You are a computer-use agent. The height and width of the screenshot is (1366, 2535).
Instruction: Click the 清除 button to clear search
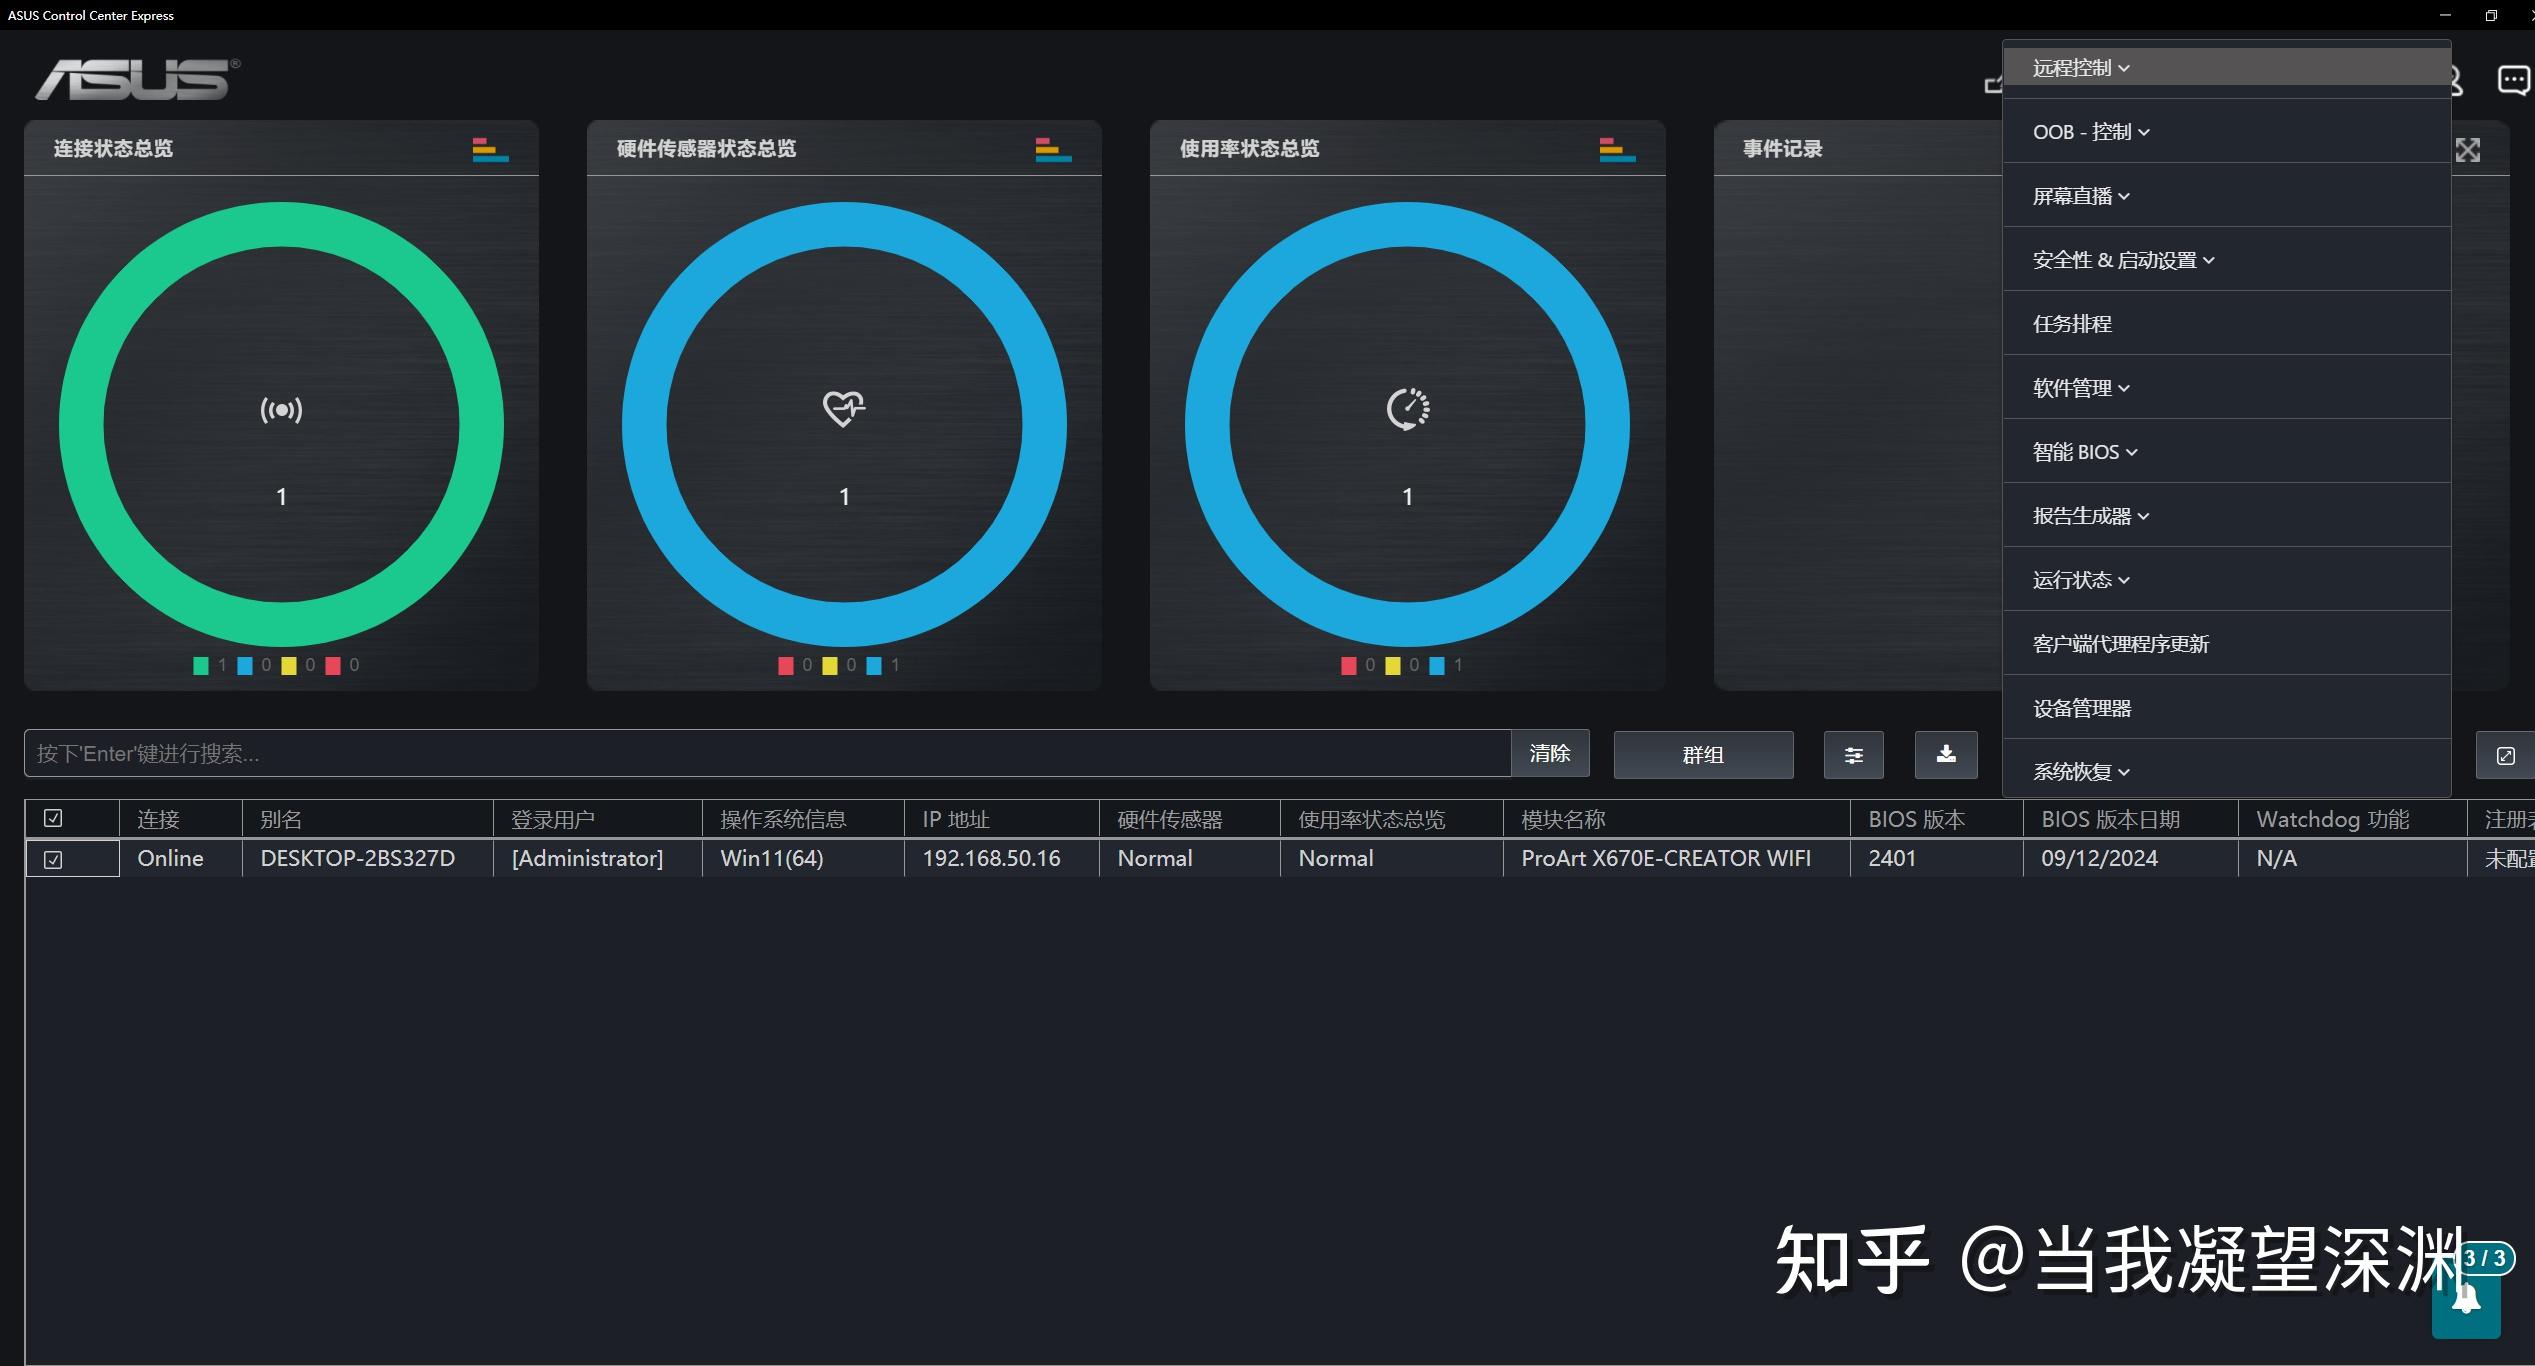[x=1549, y=753]
